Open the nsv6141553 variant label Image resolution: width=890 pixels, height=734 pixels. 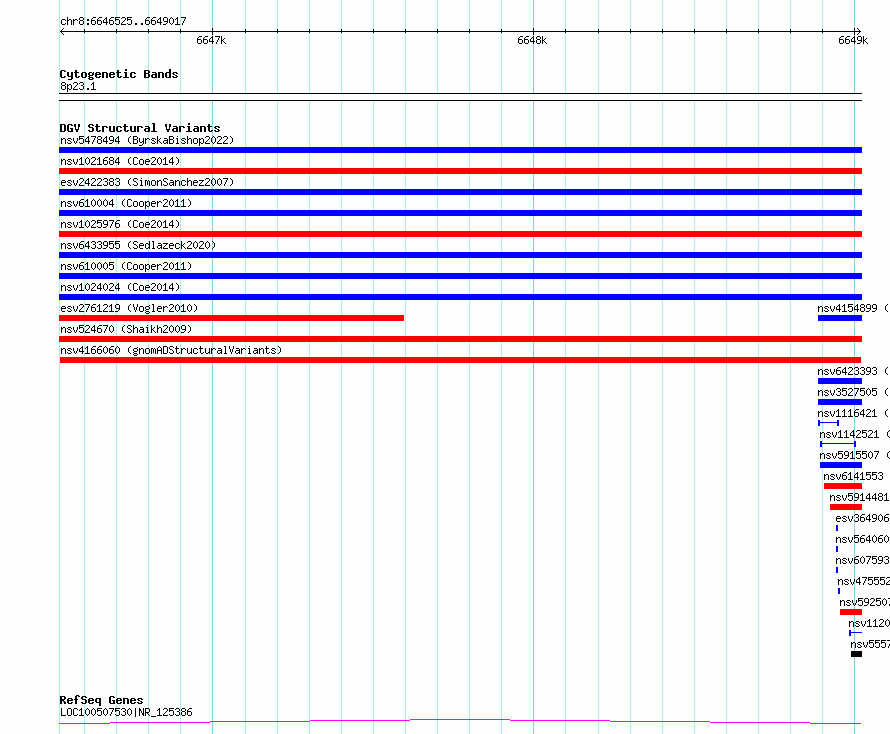coord(853,476)
